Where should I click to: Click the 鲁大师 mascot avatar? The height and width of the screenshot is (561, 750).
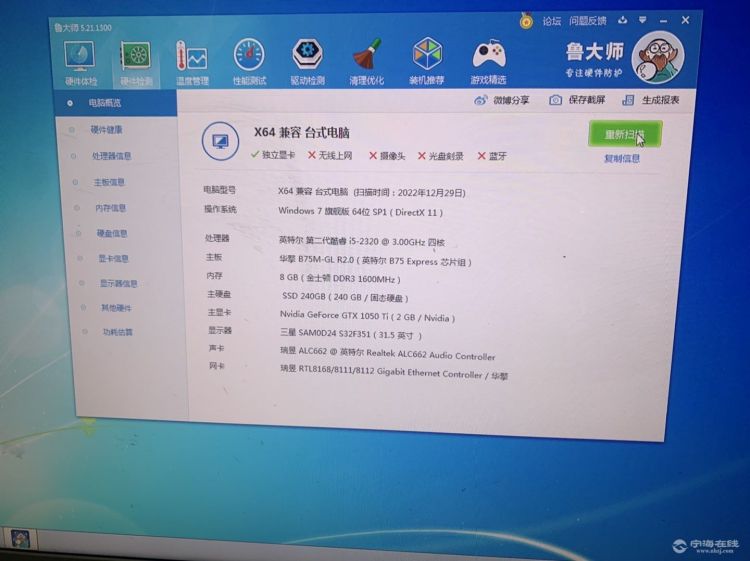[658, 57]
